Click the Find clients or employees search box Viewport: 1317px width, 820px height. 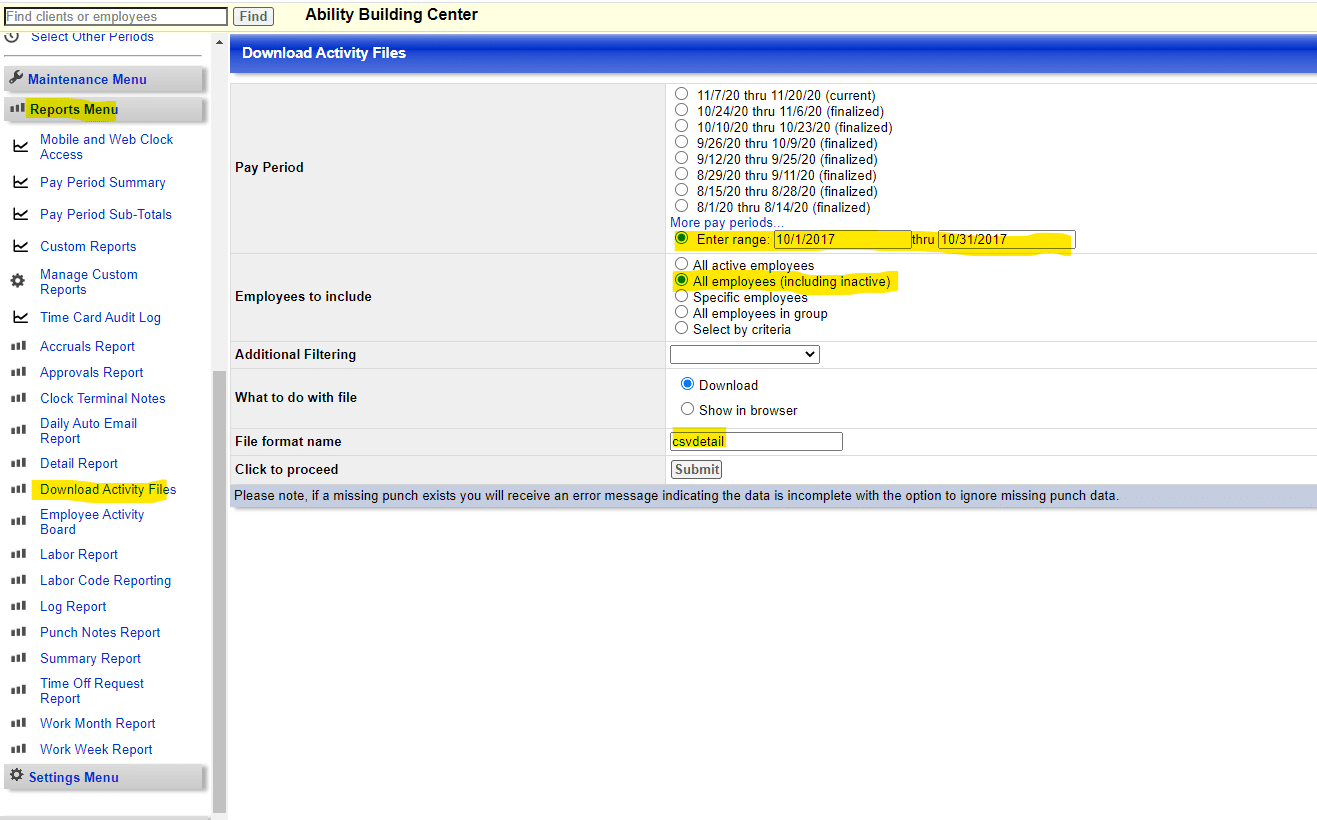[115, 16]
